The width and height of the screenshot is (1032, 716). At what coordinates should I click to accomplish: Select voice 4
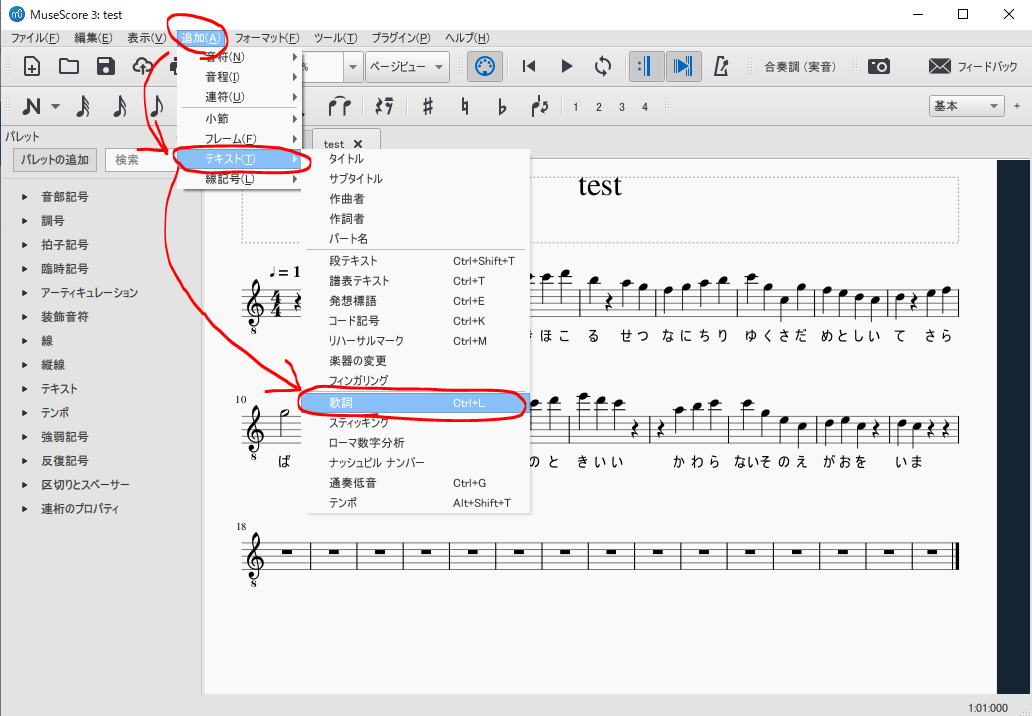point(644,107)
